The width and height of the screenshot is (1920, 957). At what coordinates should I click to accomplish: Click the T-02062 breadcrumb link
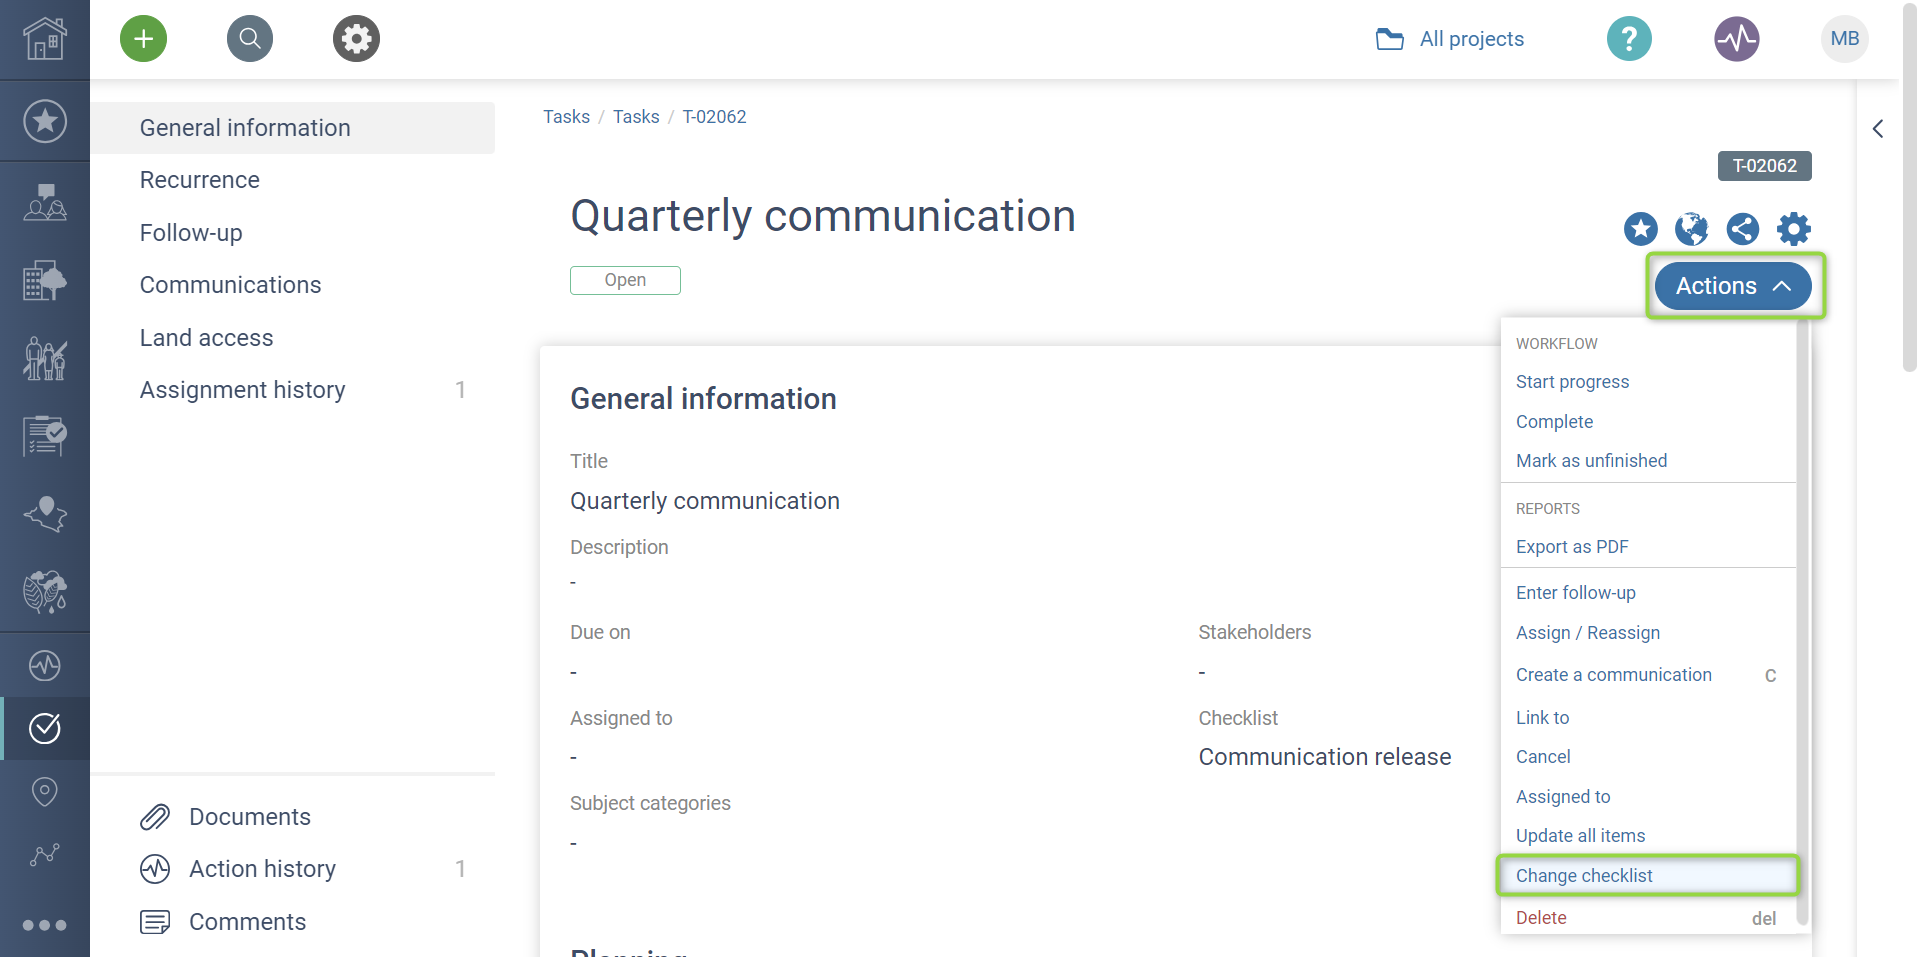pyautogui.click(x=714, y=117)
